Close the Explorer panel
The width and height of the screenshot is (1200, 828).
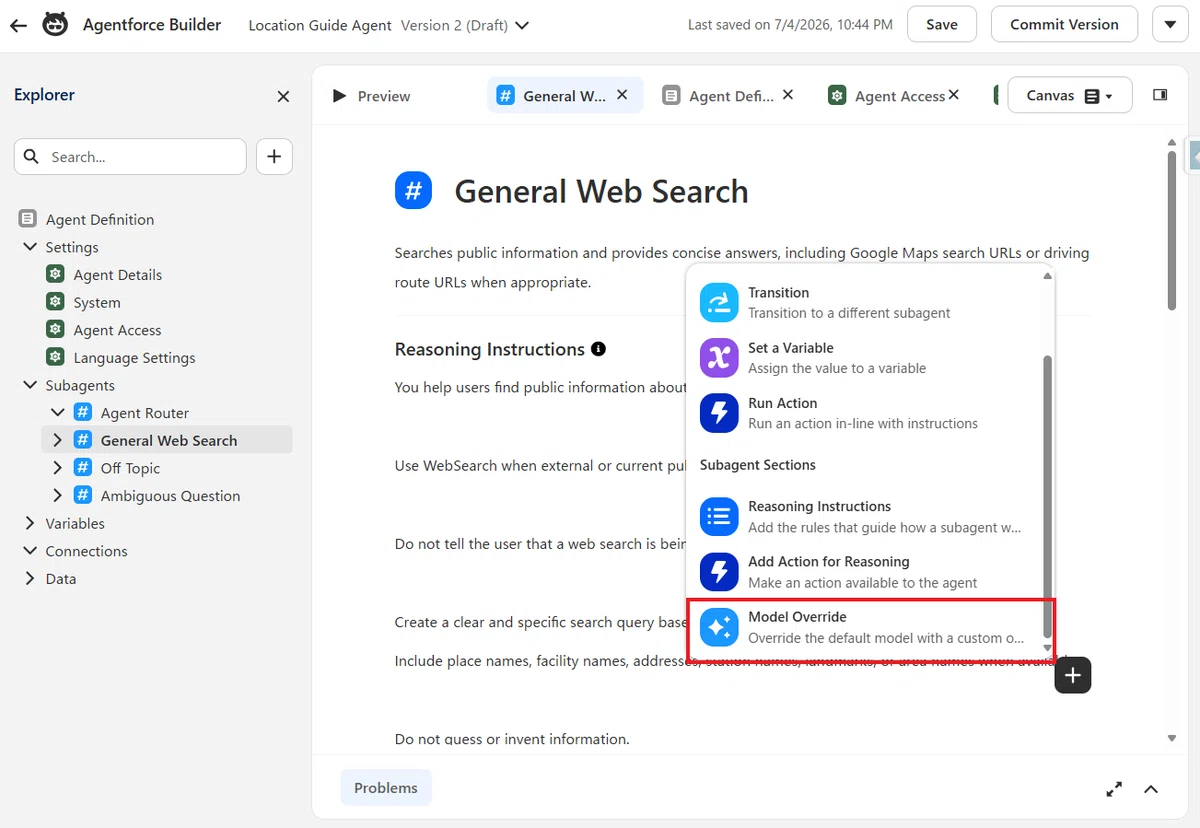click(x=283, y=96)
